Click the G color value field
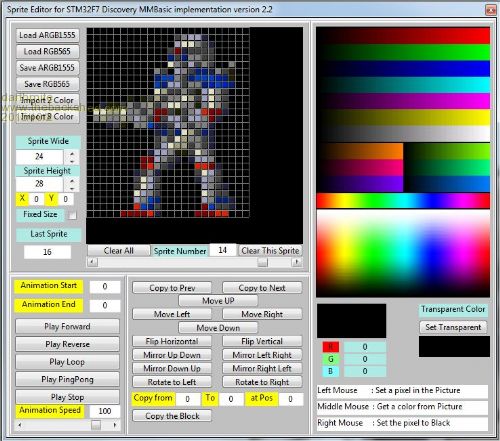The width and height of the screenshot is (500, 441). coord(365,359)
